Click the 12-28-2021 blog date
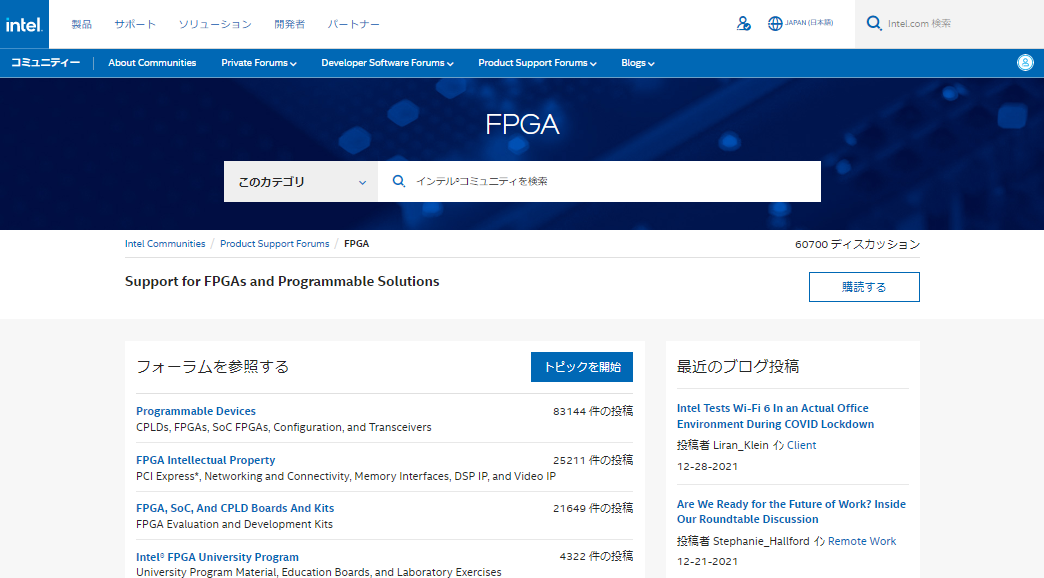 pos(707,466)
